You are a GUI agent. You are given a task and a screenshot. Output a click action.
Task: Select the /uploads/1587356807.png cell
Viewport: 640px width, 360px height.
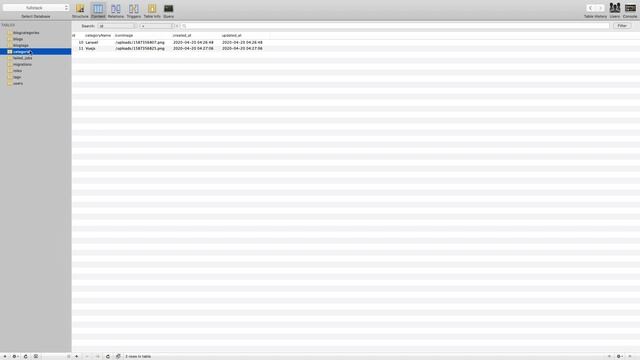coord(140,42)
